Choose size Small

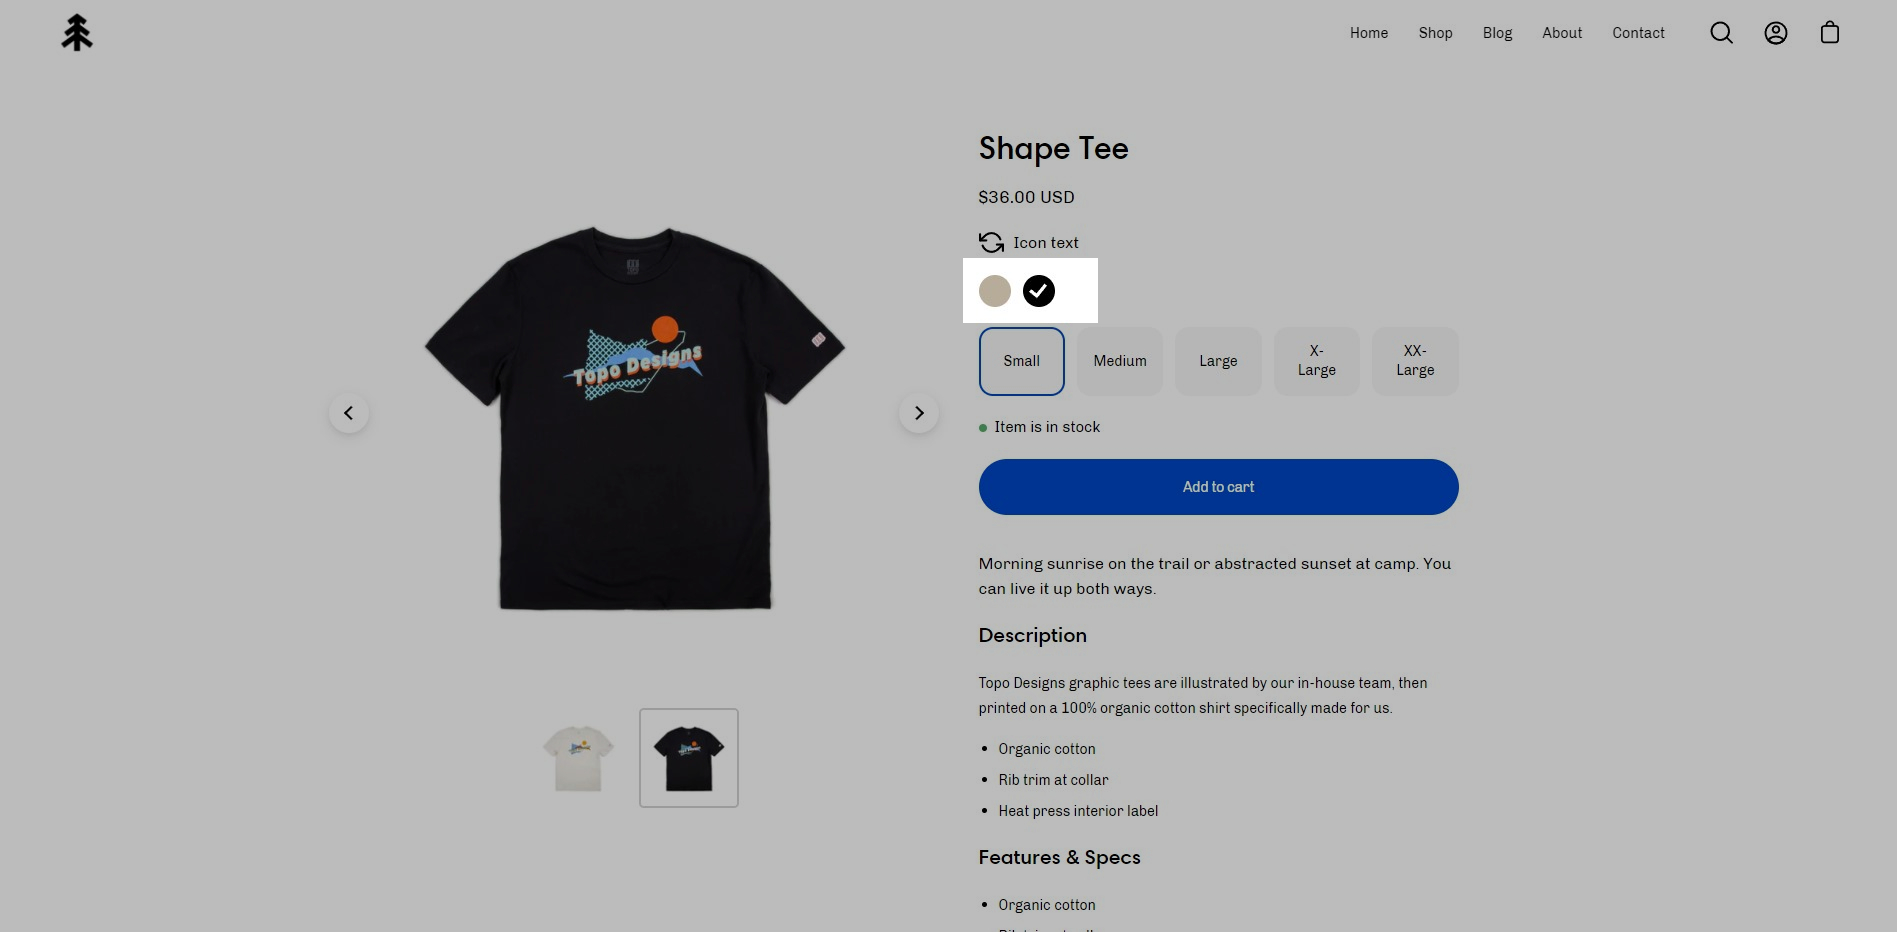(1022, 361)
